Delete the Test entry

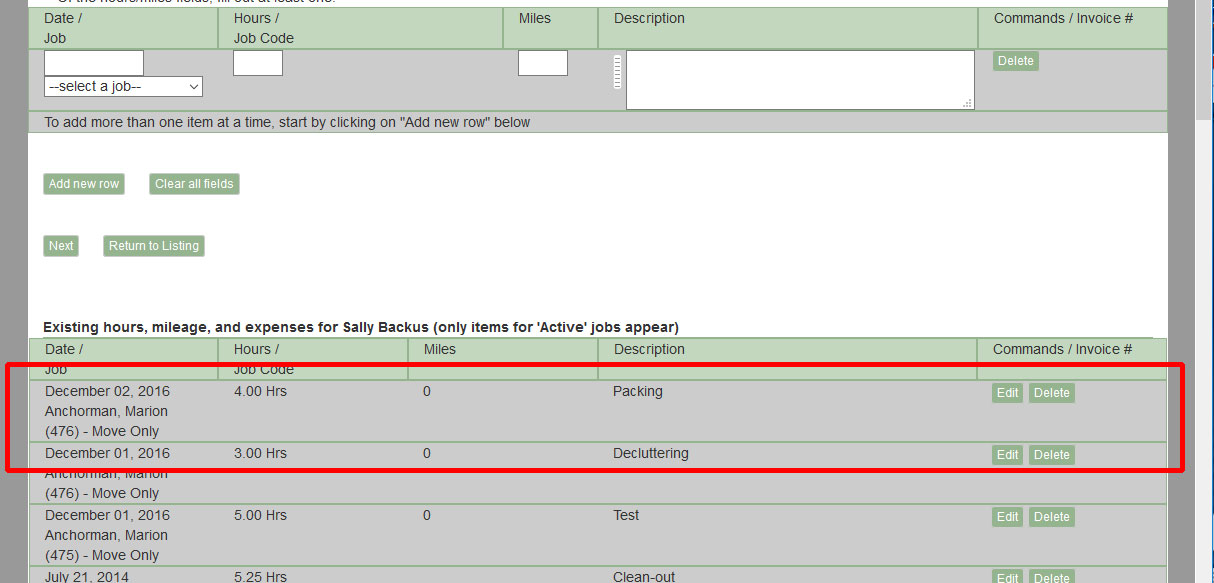click(x=1052, y=517)
